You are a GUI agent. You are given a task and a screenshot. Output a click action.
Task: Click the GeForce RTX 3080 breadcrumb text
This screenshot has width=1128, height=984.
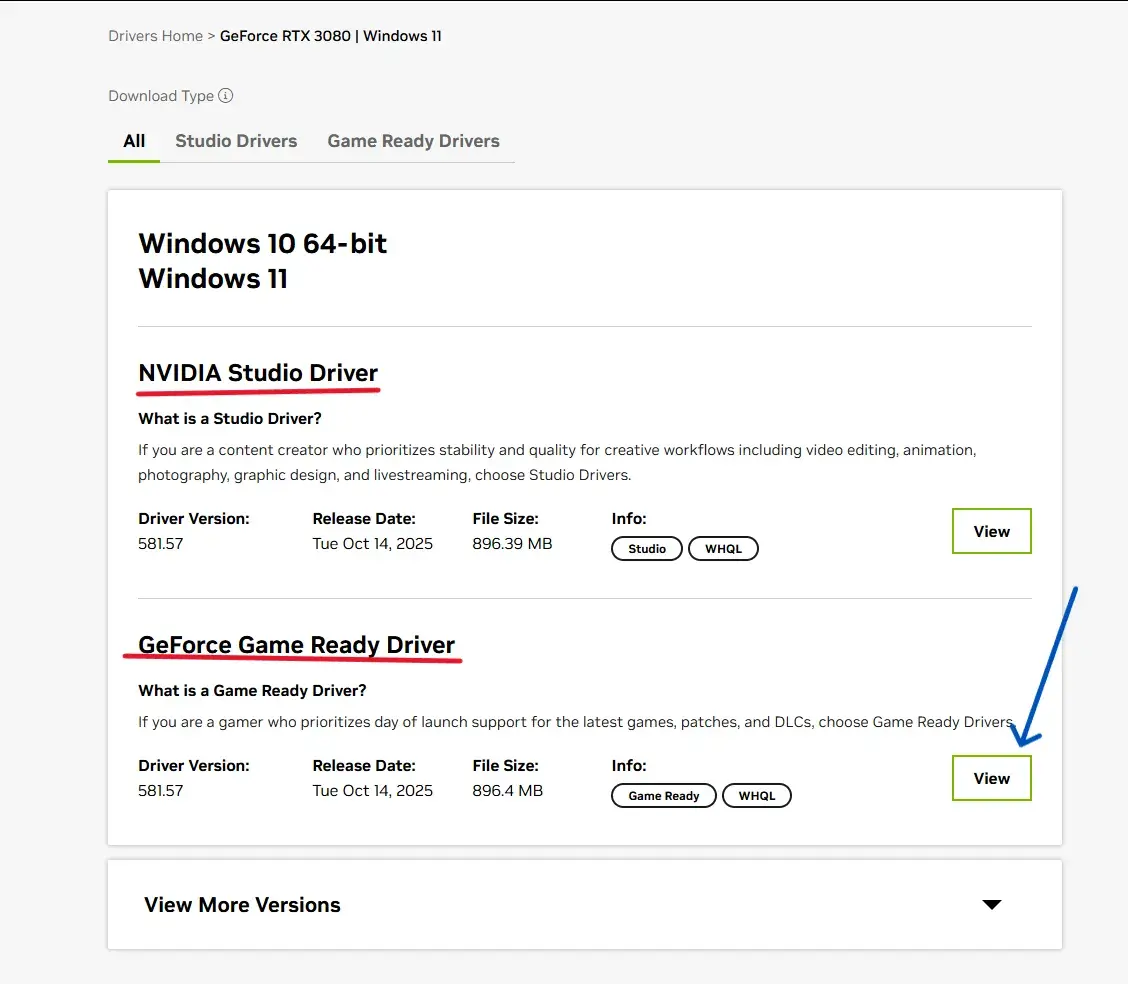click(330, 35)
